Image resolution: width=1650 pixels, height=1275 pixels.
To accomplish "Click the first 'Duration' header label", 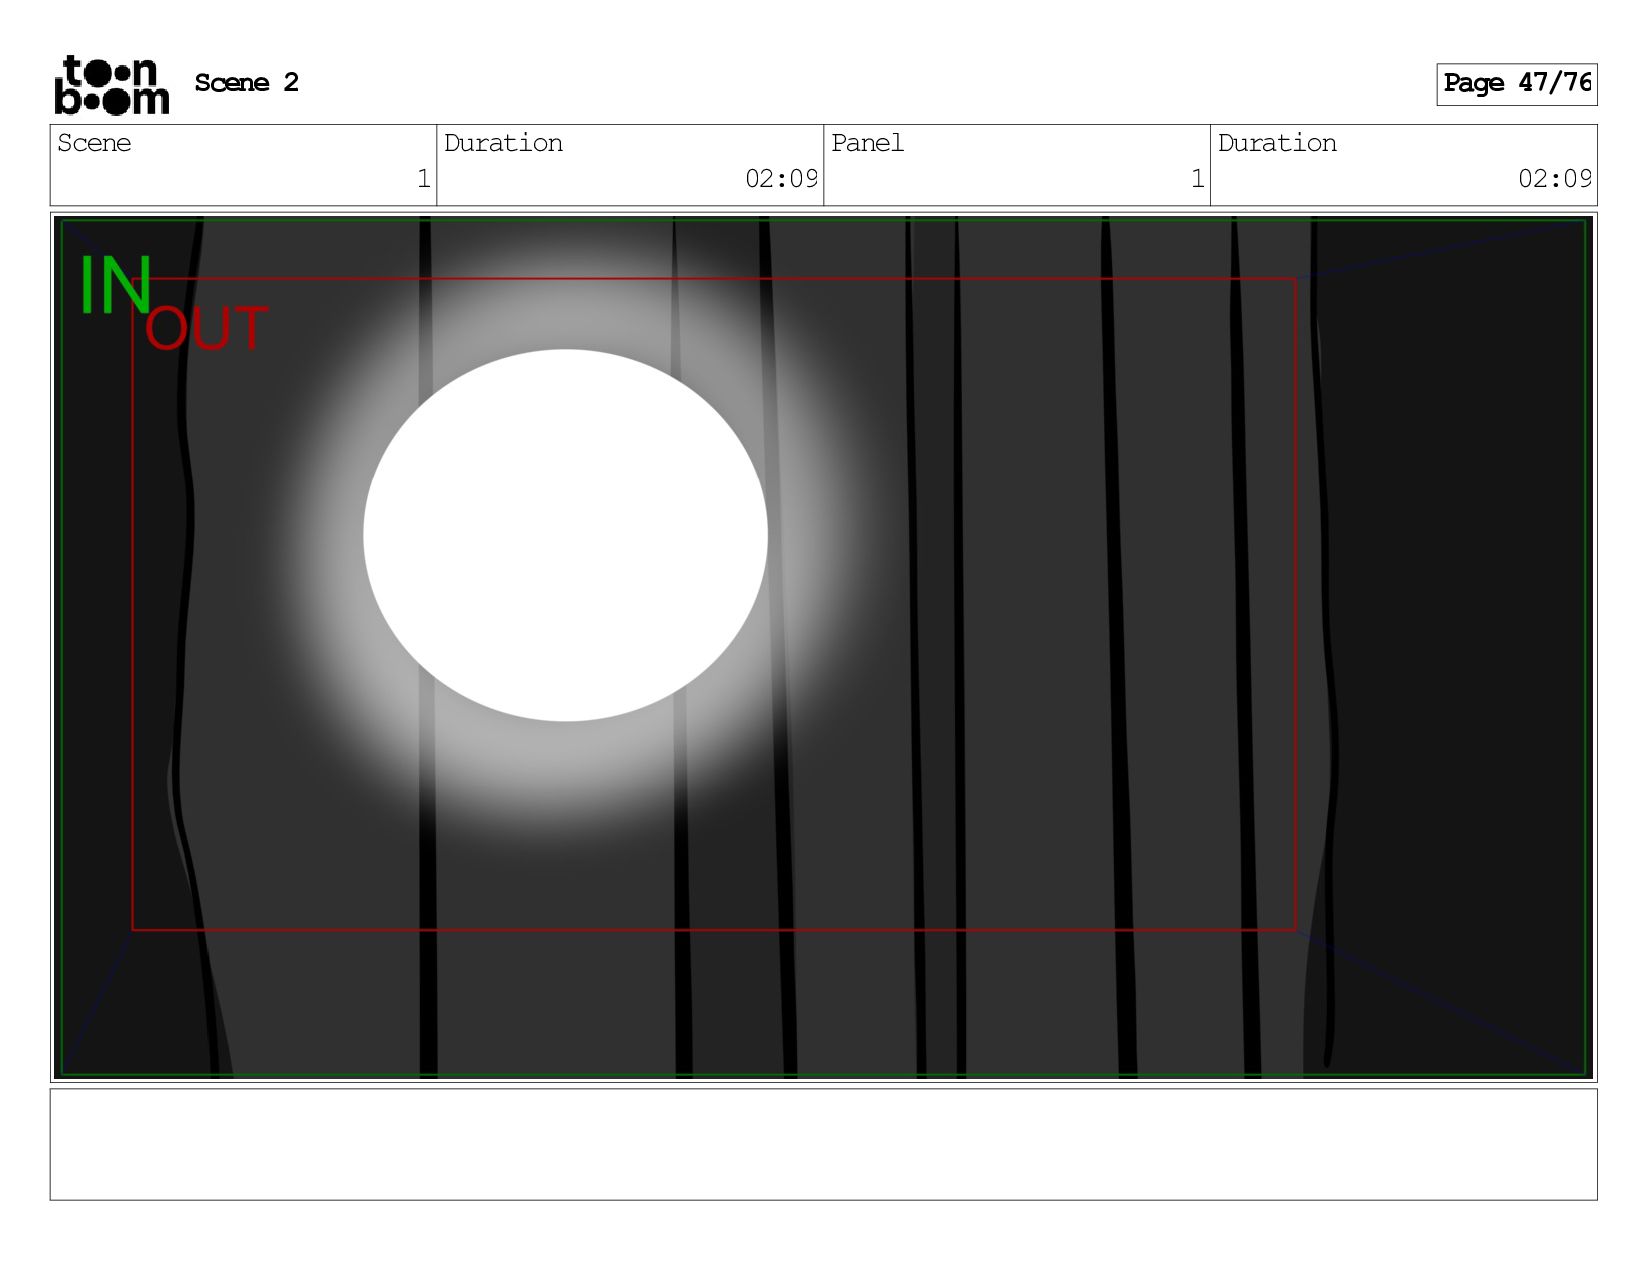I will point(503,143).
